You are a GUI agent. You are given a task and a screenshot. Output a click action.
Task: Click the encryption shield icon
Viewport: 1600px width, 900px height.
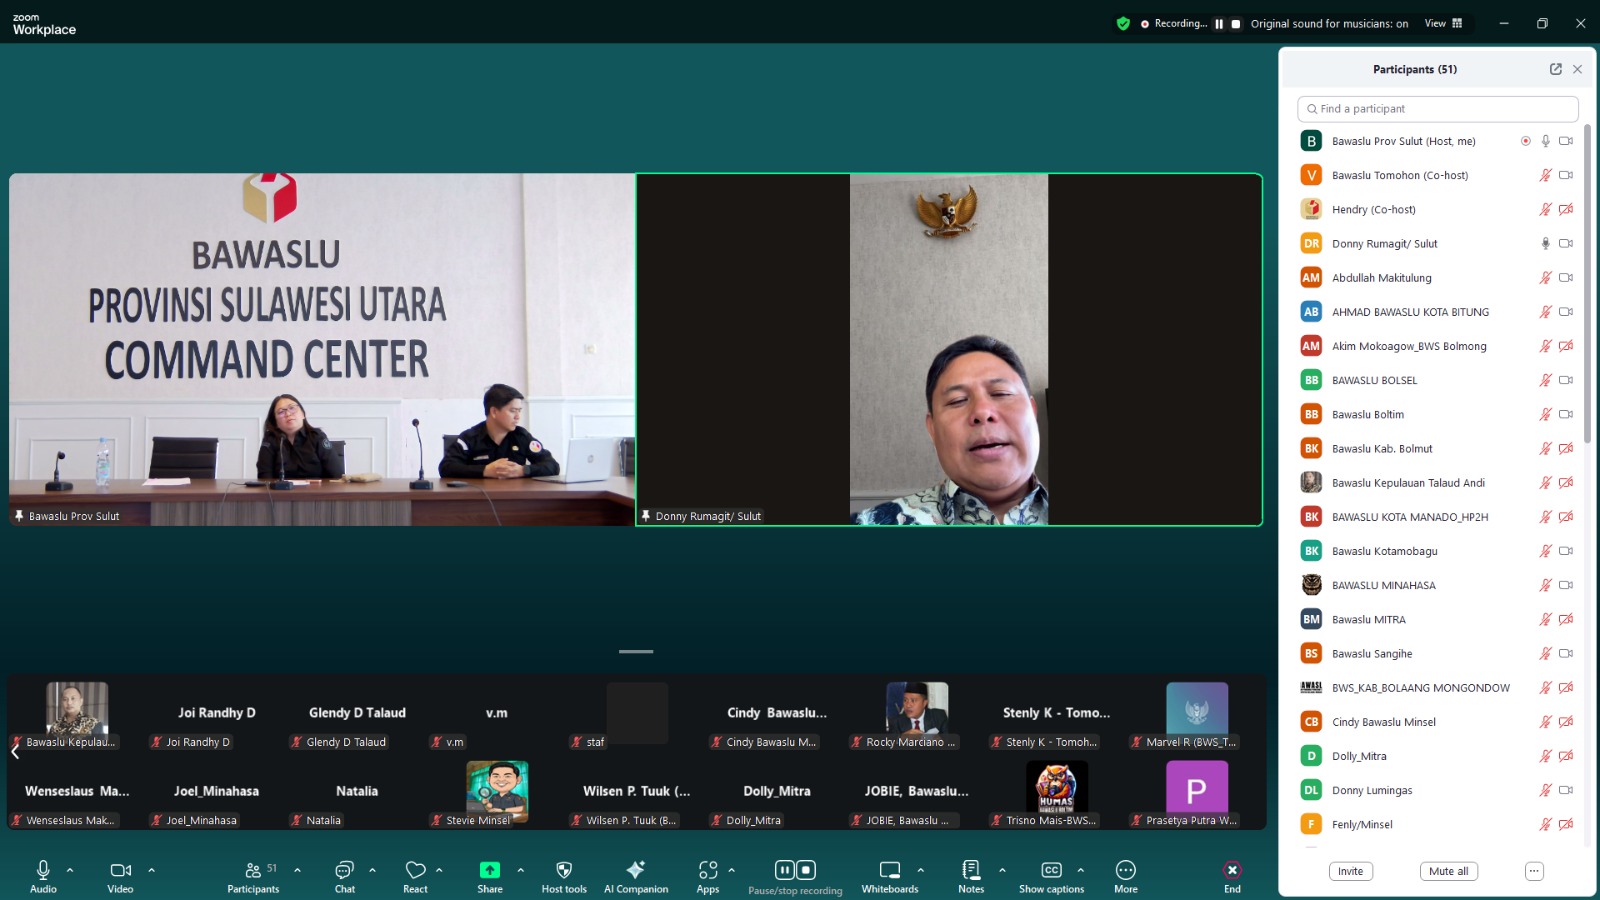point(1123,23)
